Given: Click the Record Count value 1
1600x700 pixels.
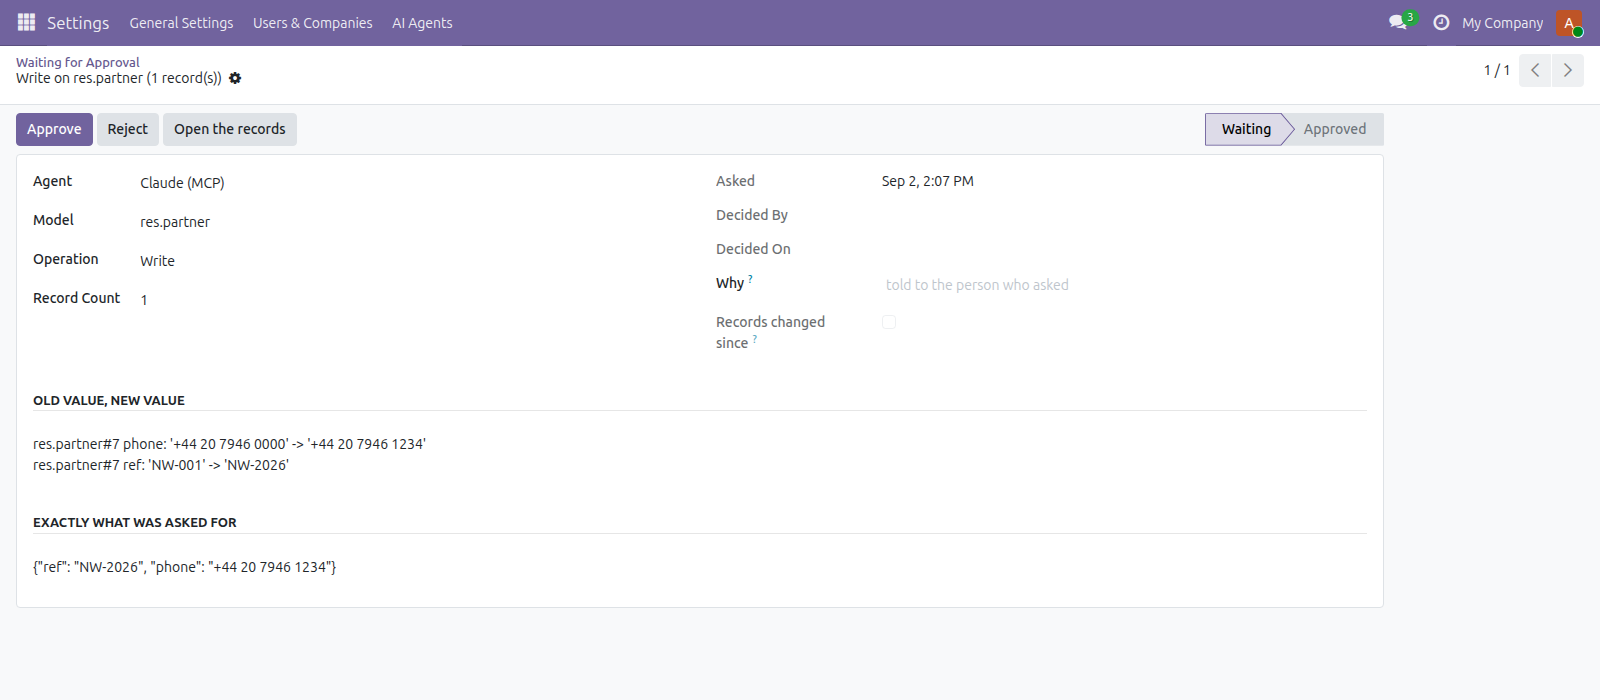Looking at the screenshot, I should [144, 300].
